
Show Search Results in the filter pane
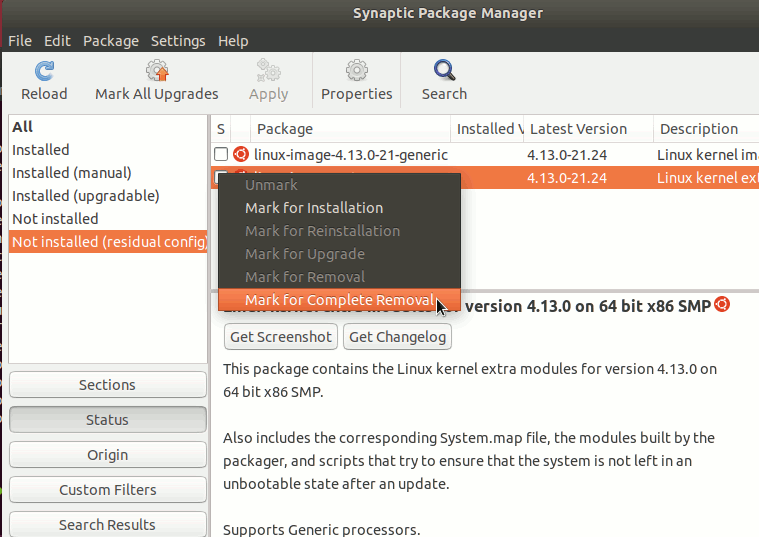107,524
